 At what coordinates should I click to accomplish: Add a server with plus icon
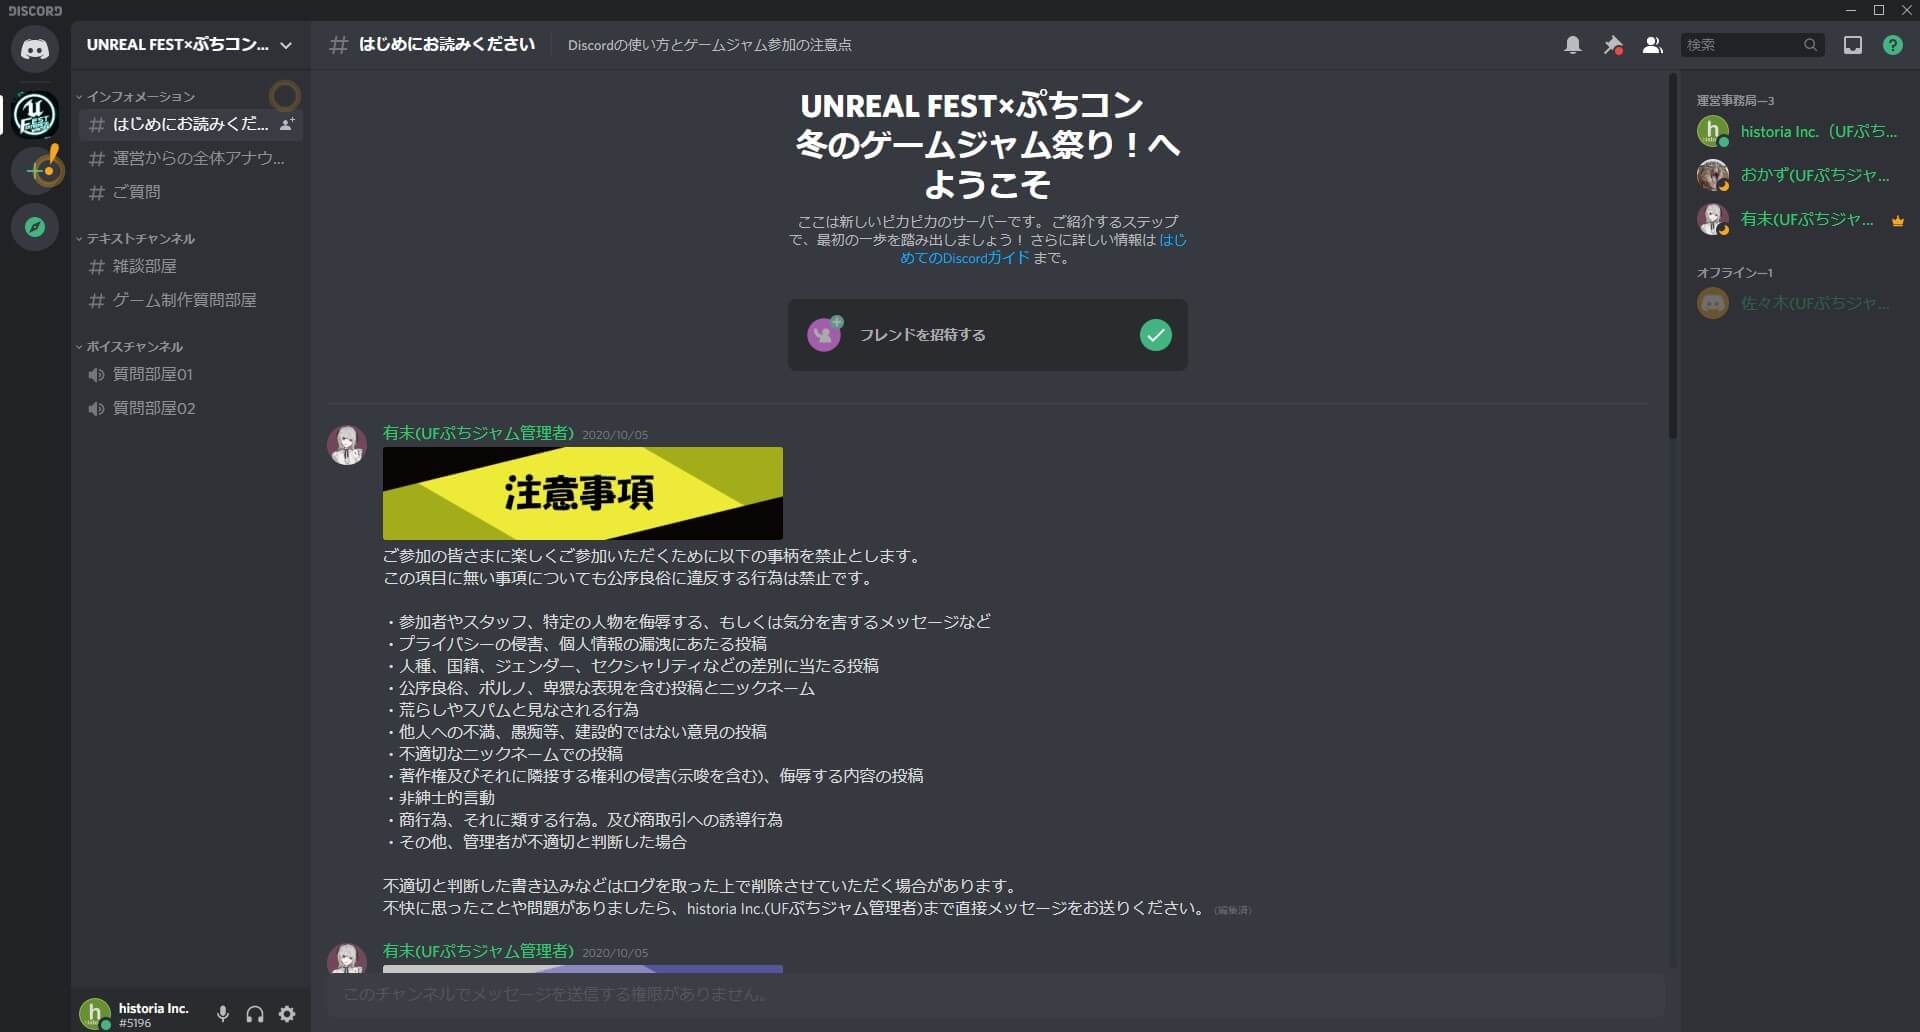click(35, 171)
